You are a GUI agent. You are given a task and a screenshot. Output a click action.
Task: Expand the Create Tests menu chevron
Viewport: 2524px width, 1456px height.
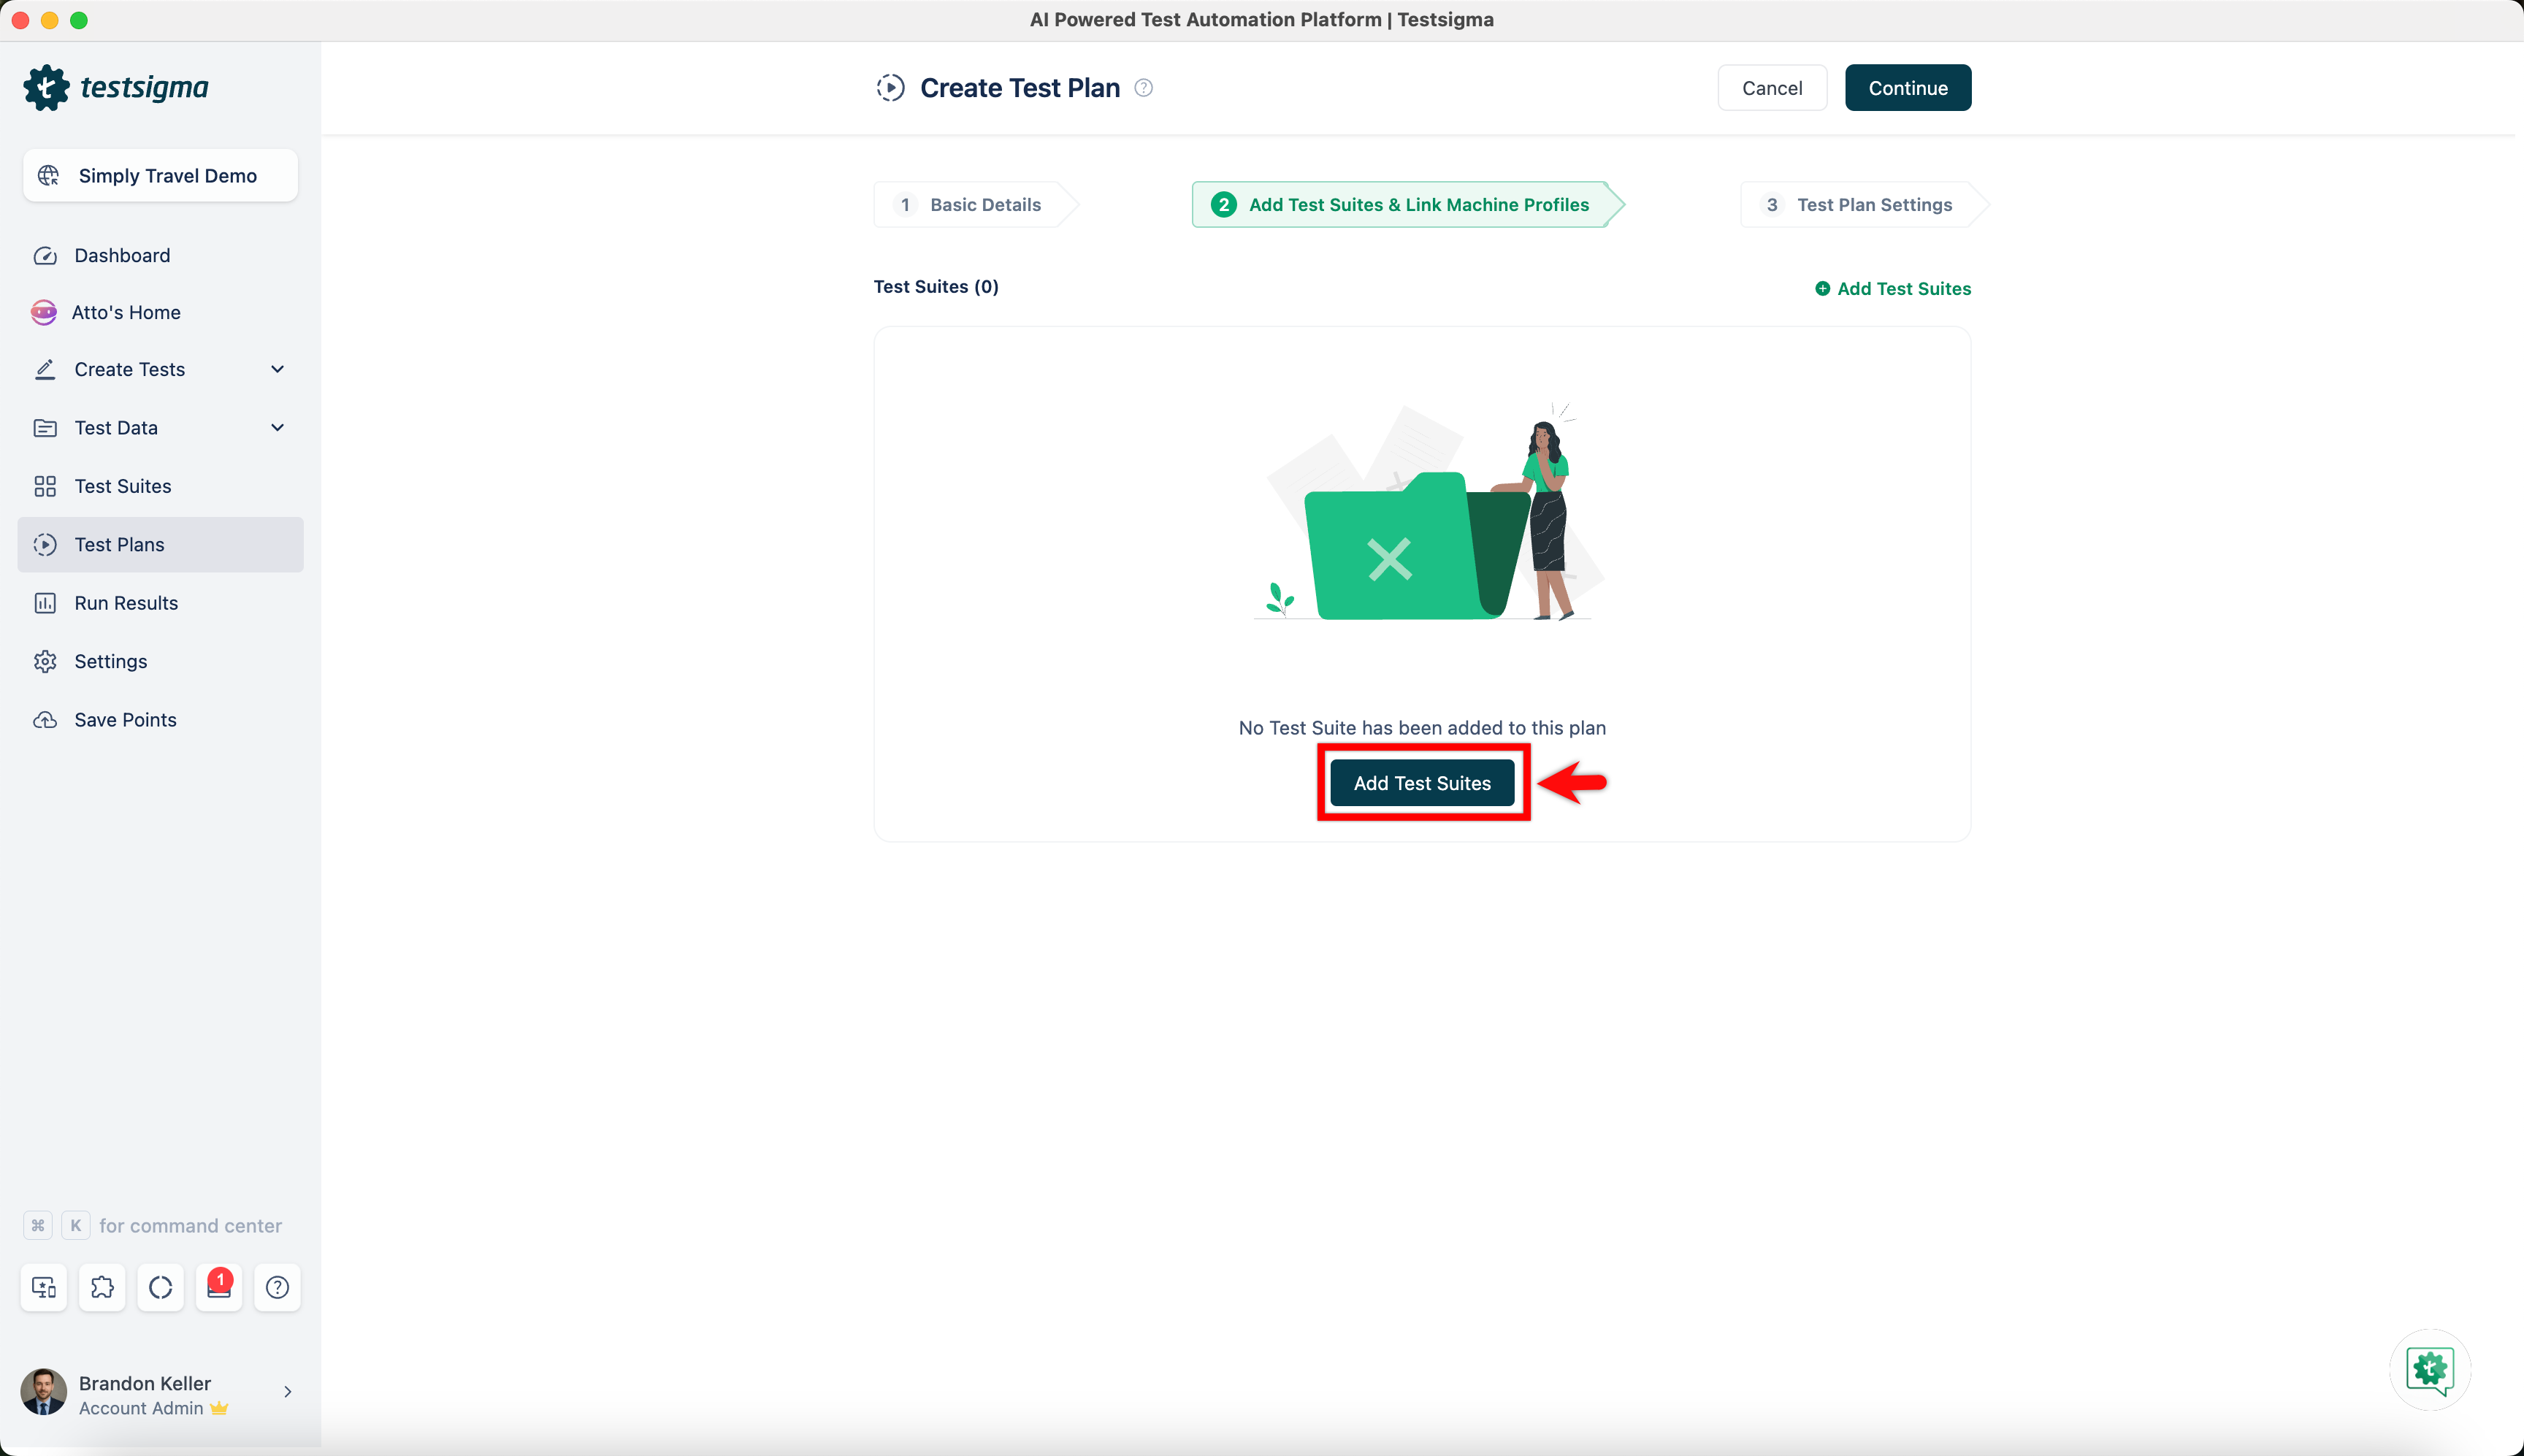pos(277,369)
